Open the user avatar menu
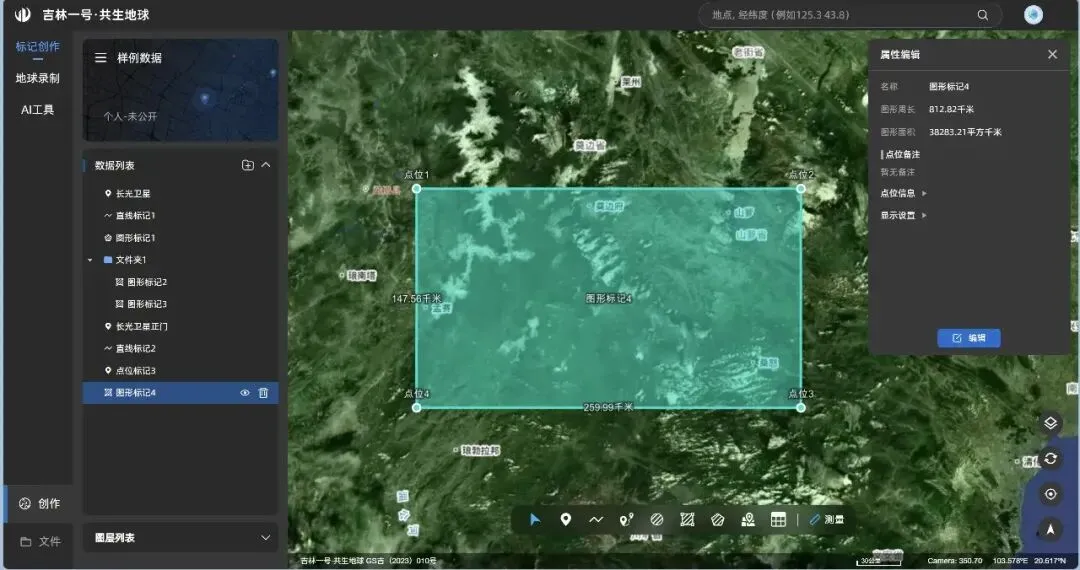The width and height of the screenshot is (1080, 570). click(x=1033, y=14)
